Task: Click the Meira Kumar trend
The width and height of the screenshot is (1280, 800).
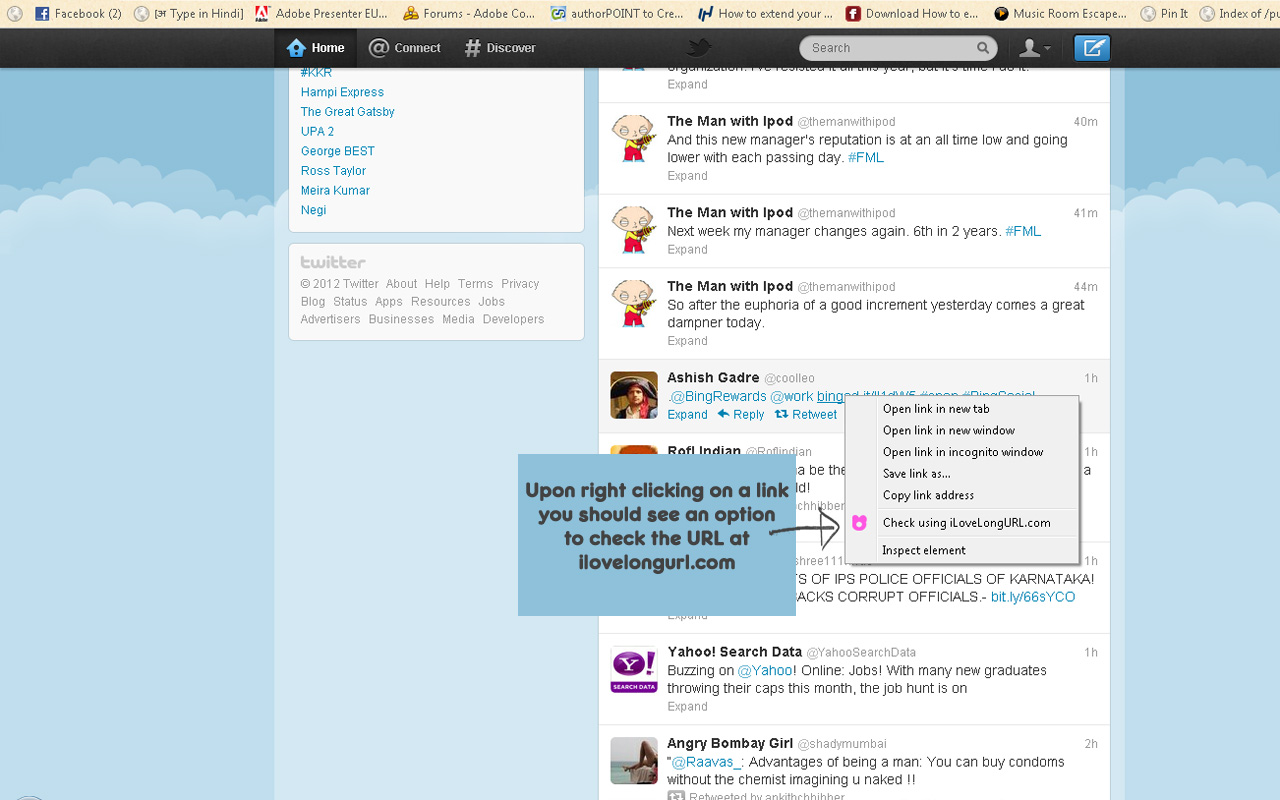Action: point(335,190)
